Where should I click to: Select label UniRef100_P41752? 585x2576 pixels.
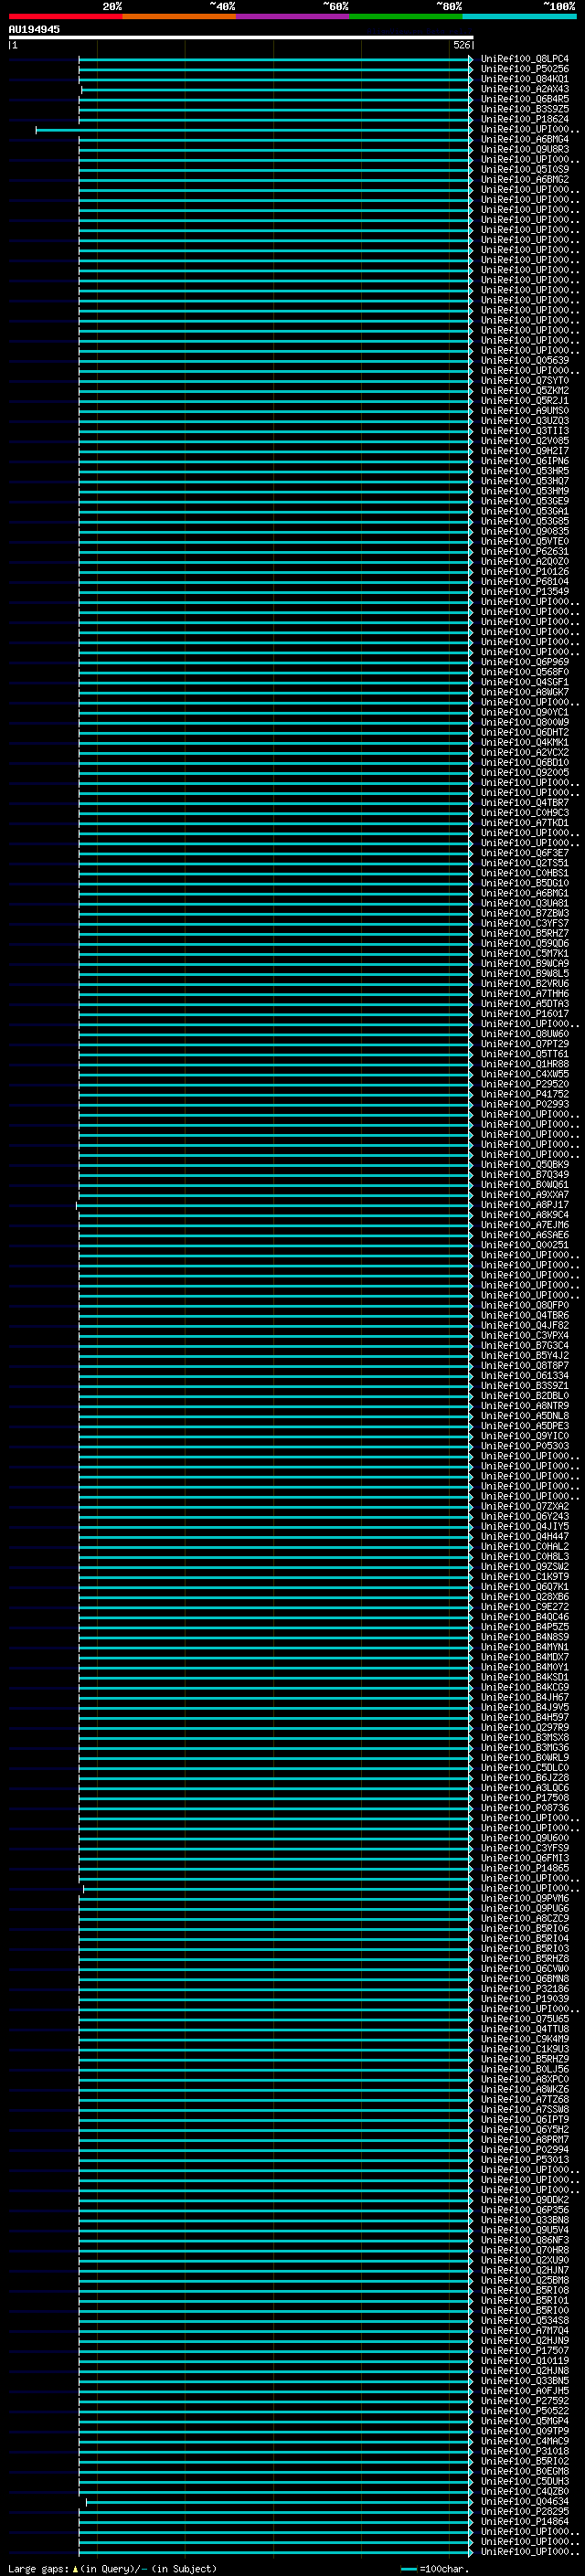click(x=525, y=1094)
